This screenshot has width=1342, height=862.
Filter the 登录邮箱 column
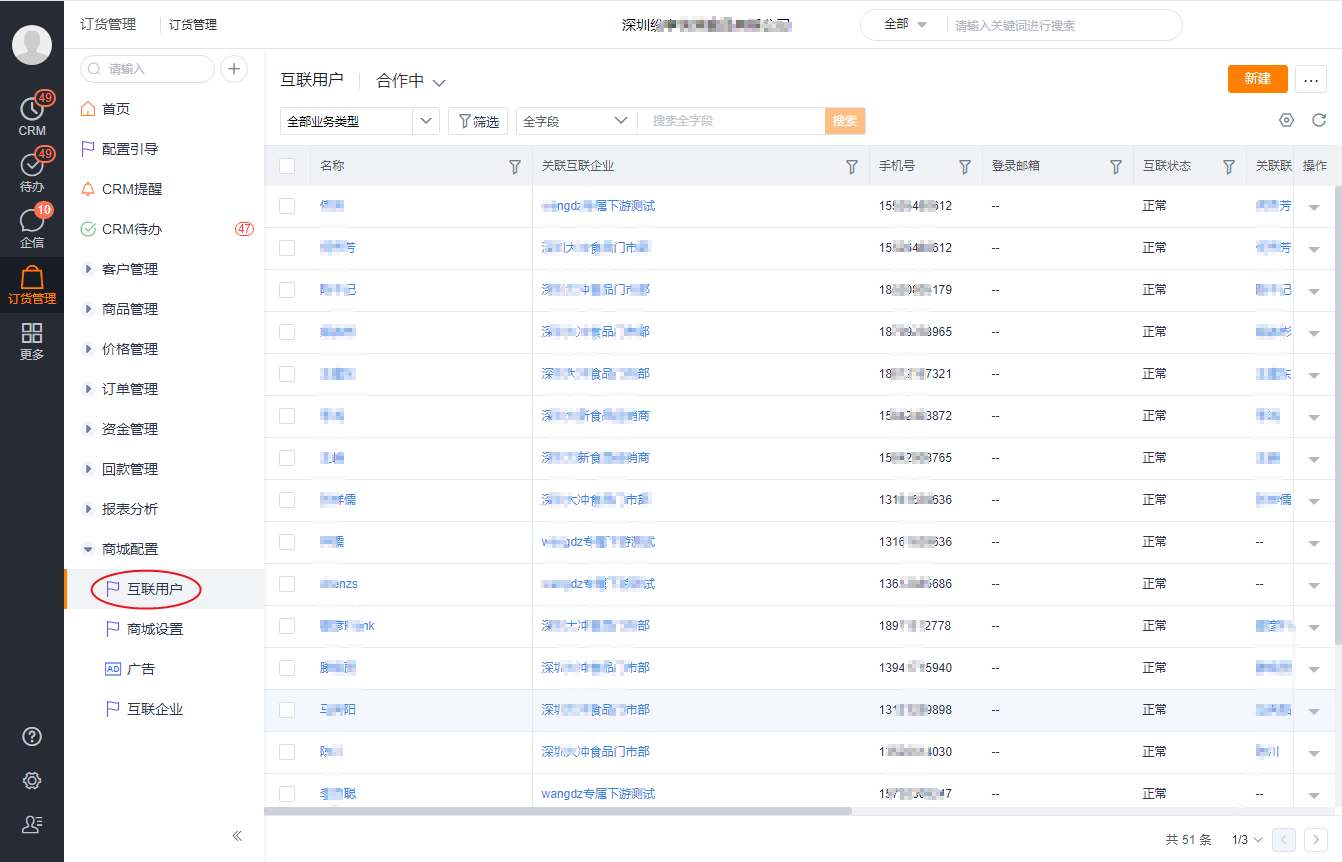pos(1116,167)
